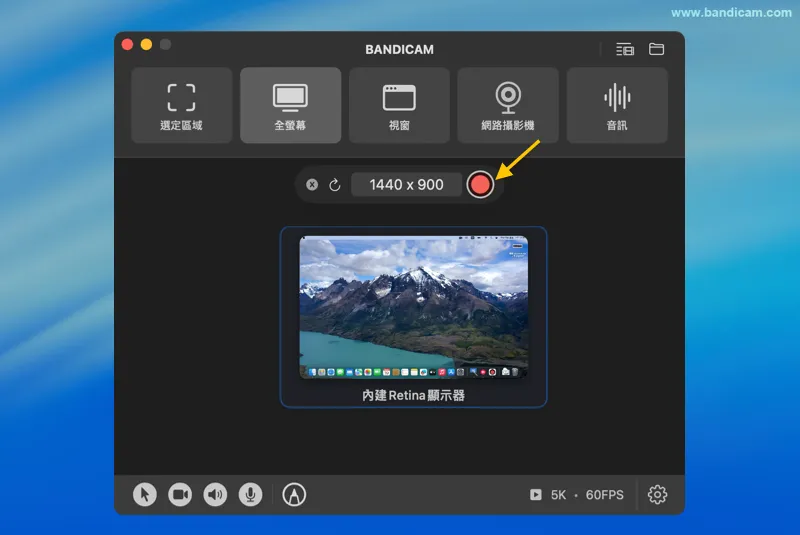
Task: Select the 選定區域 capture mode
Action: tap(182, 105)
